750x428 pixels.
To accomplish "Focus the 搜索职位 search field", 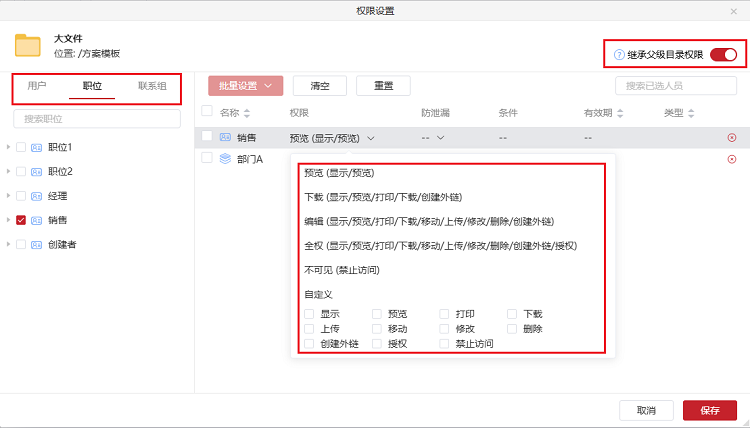I will coord(97,119).
